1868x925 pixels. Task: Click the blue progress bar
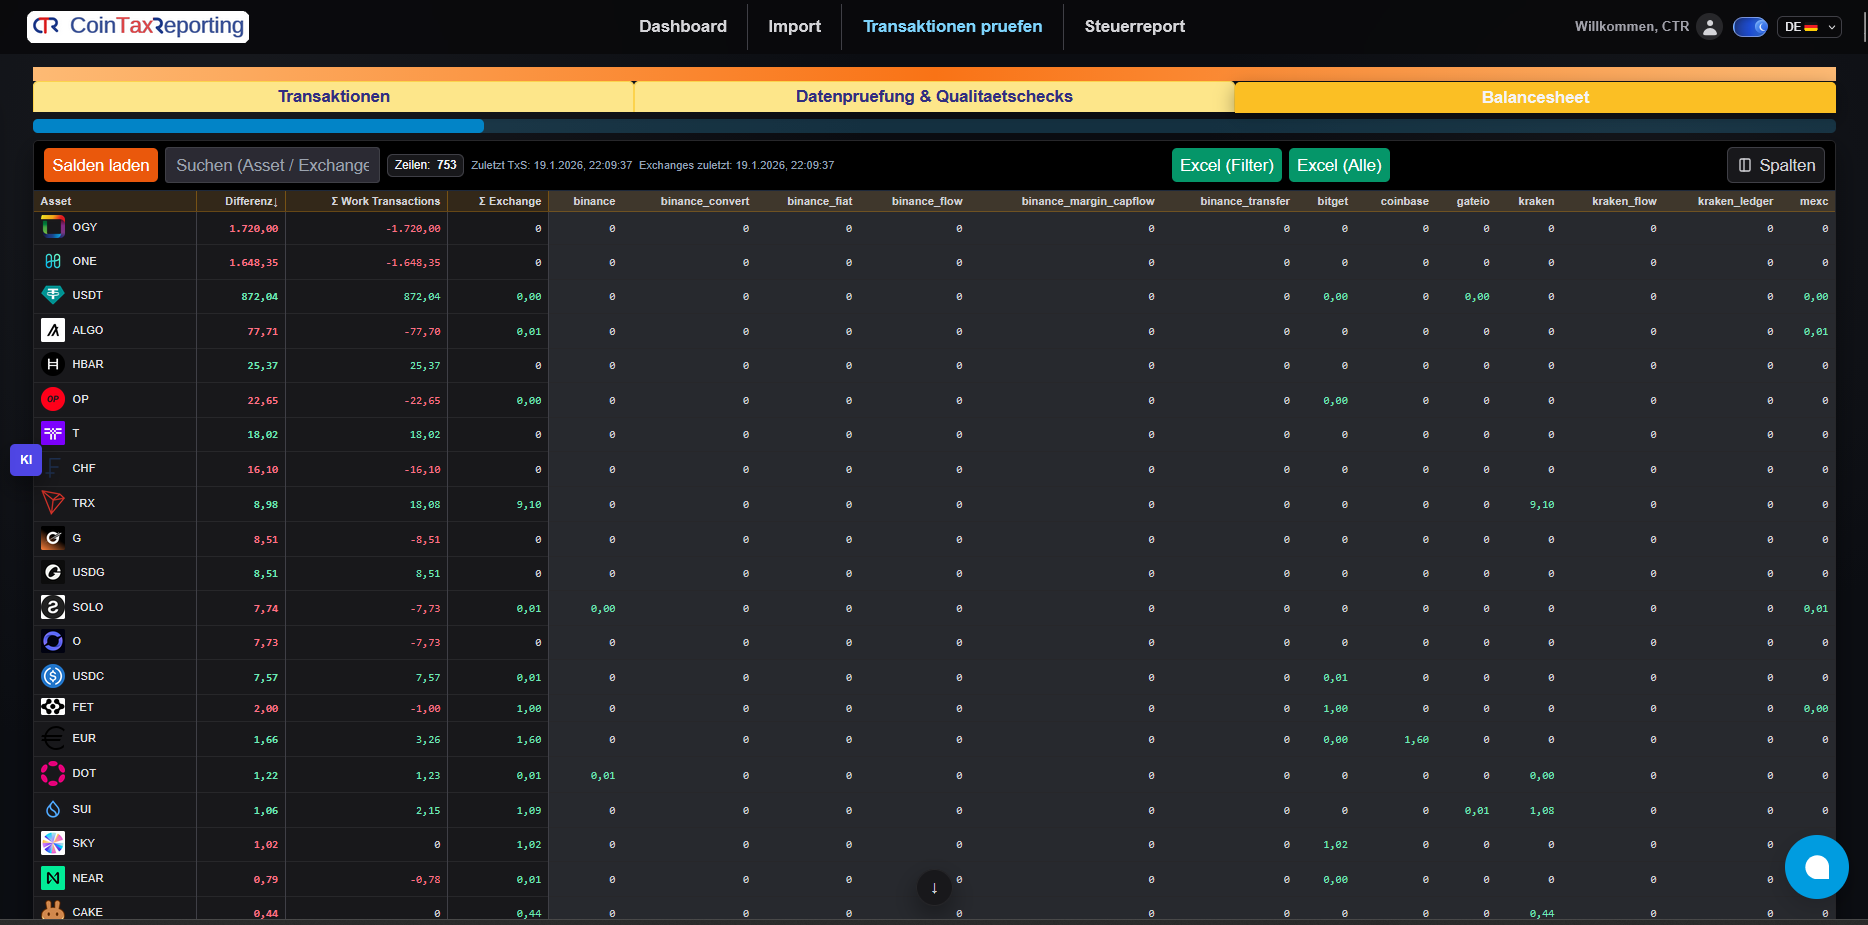point(258,126)
